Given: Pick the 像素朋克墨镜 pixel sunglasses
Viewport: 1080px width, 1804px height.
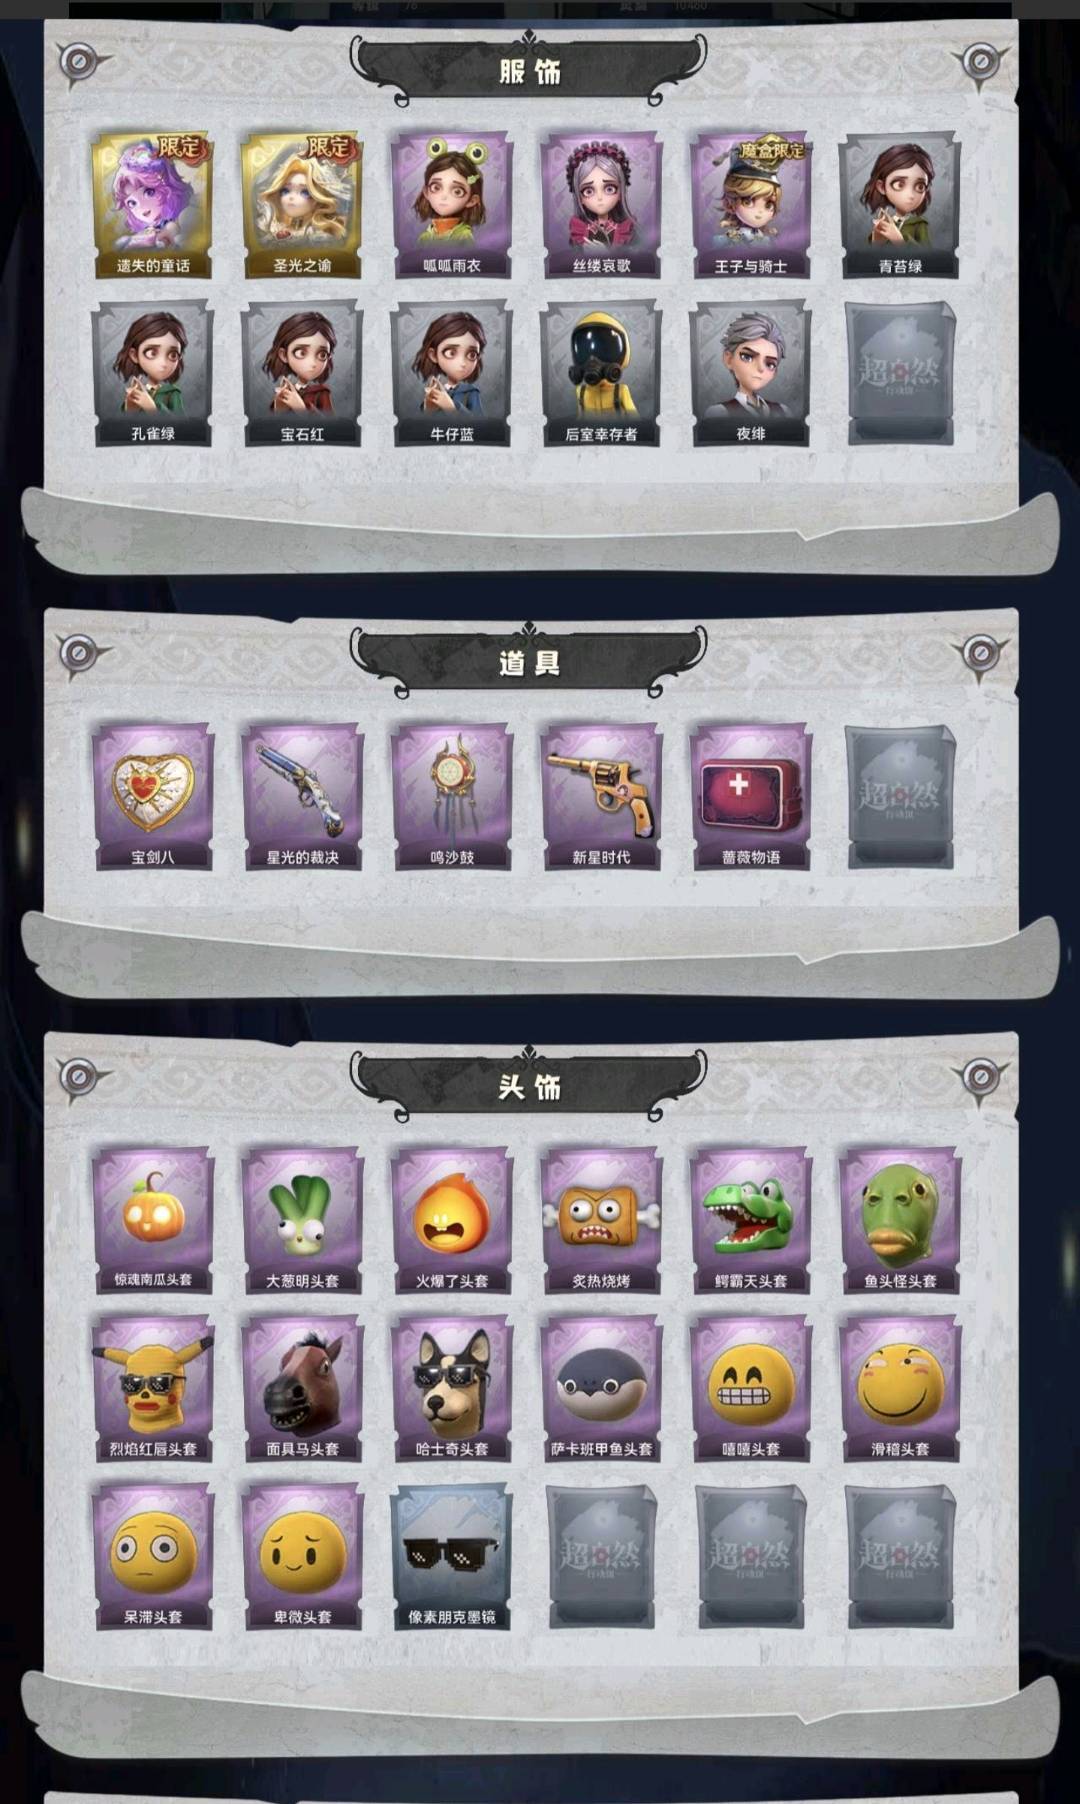Looking at the screenshot, I should (452, 1557).
